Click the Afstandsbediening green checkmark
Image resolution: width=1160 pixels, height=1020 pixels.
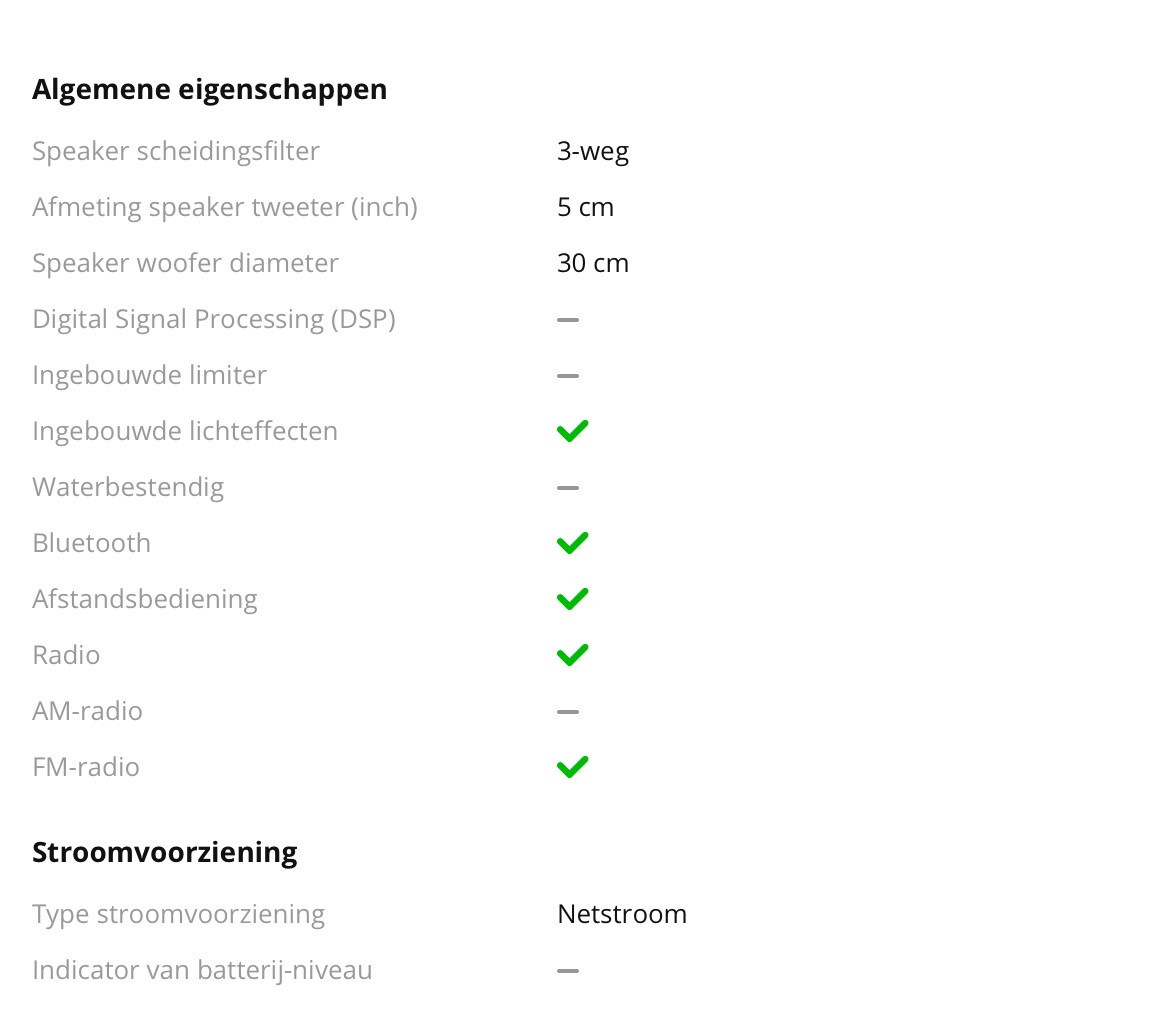pos(572,599)
